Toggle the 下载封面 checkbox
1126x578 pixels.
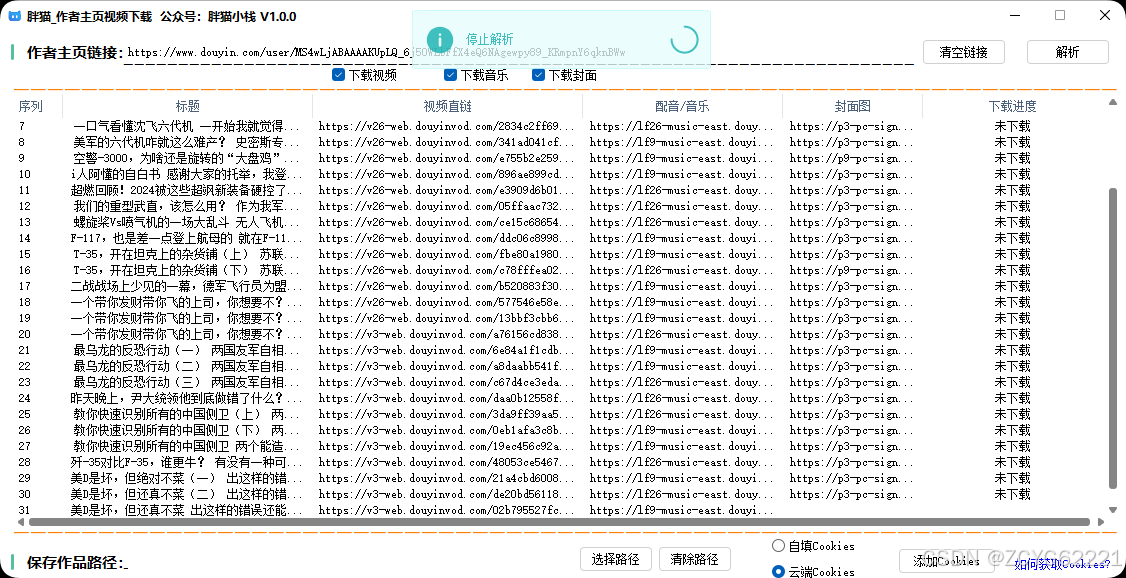pyautogui.click(x=539, y=75)
